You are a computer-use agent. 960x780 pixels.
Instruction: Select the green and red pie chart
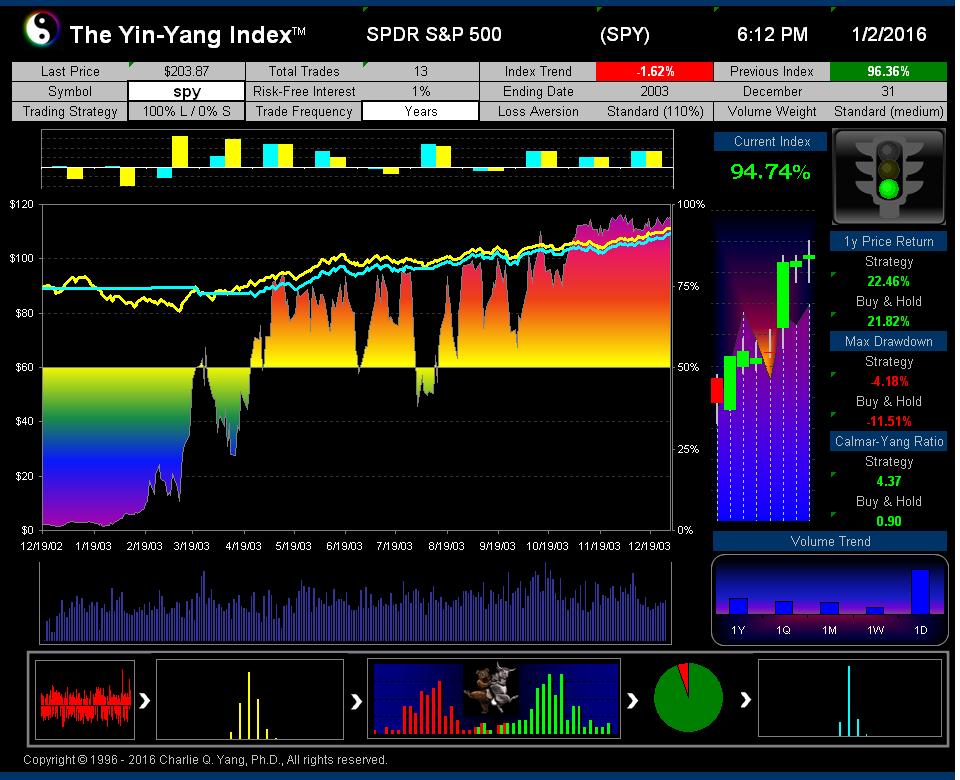pyautogui.click(x=689, y=697)
